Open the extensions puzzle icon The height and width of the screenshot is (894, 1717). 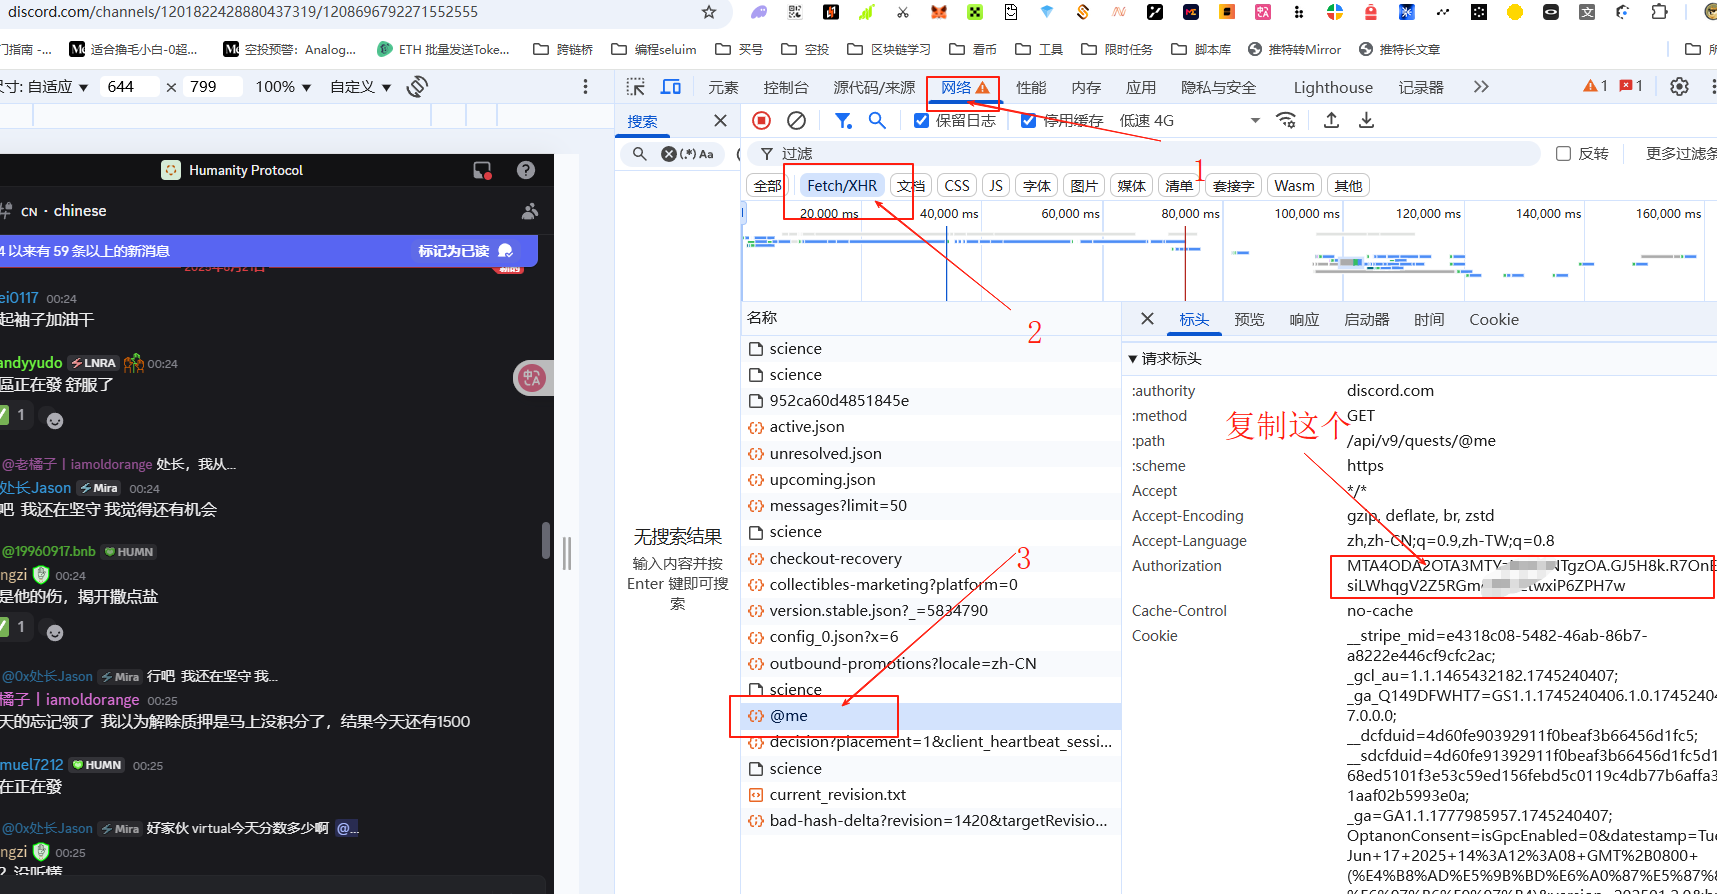[1659, 12]
